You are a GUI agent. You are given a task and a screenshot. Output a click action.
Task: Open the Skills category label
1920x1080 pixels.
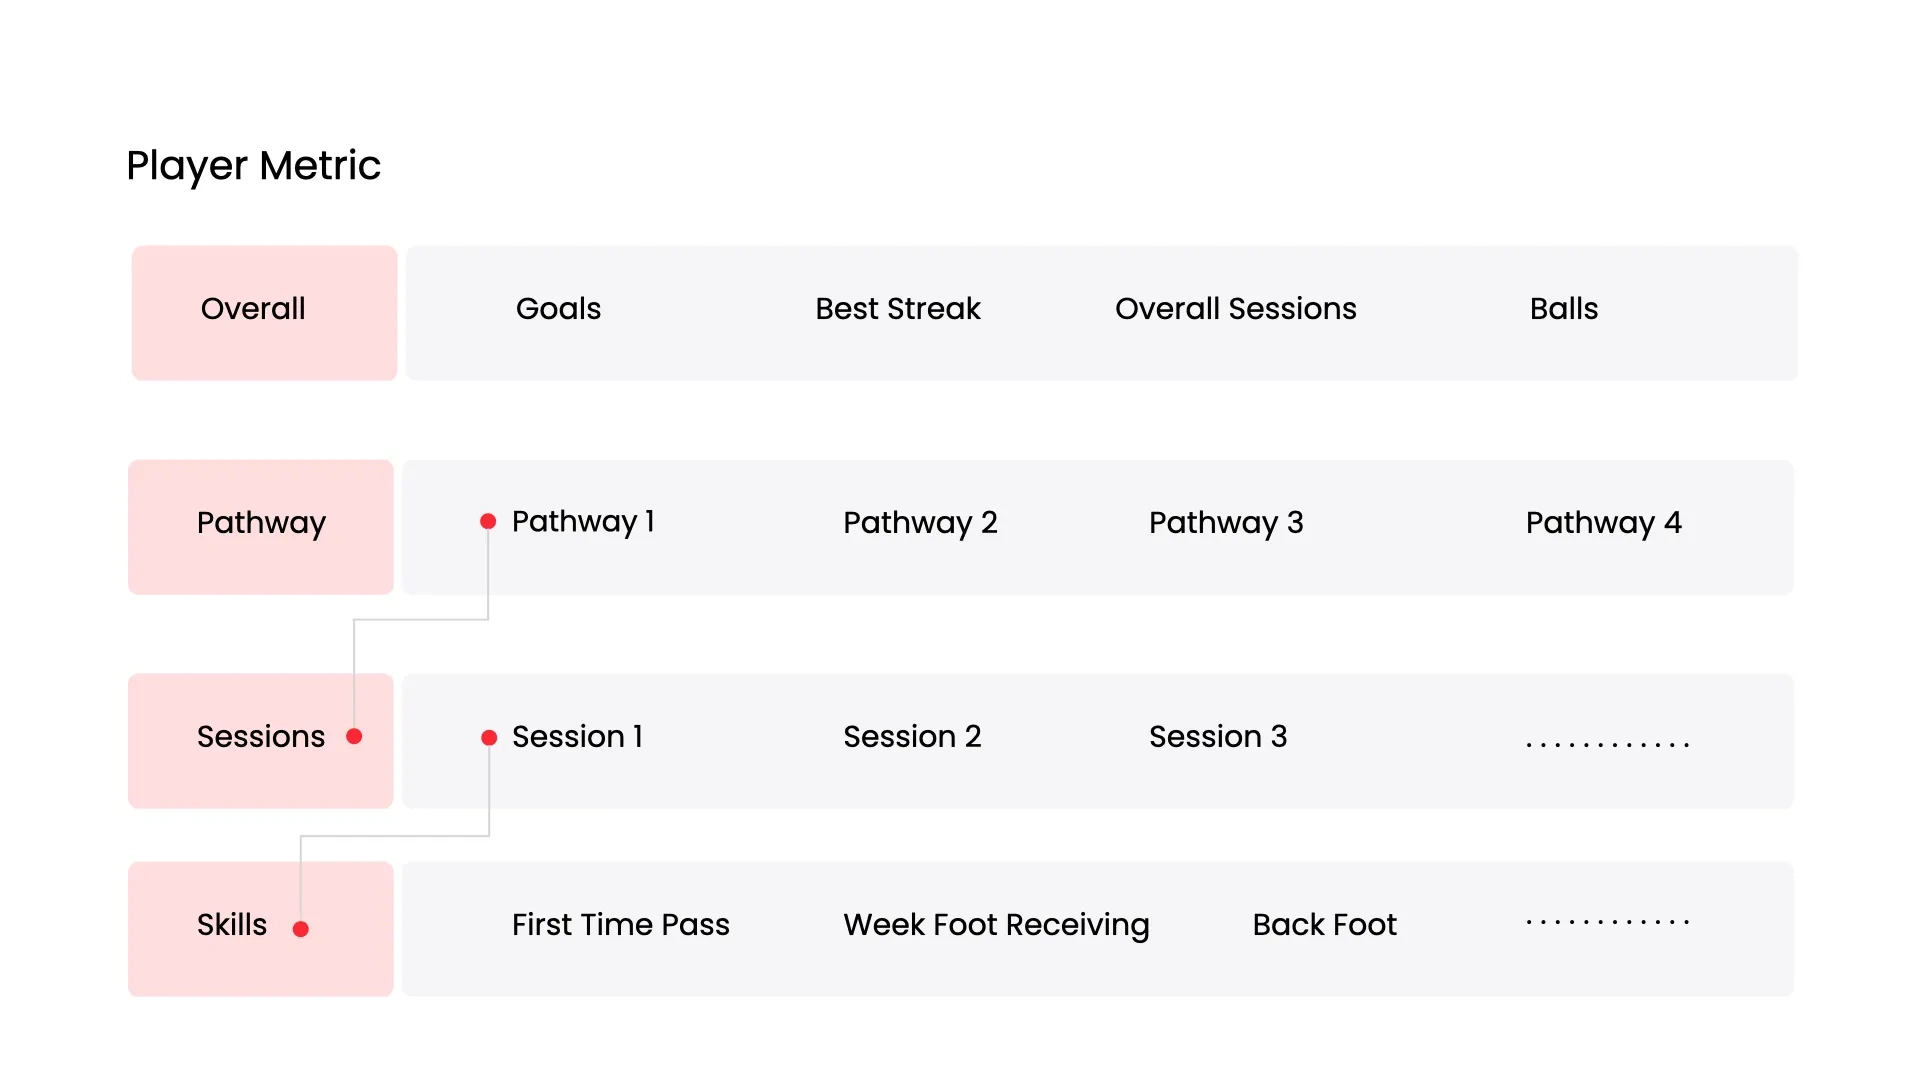tap(232, 925)
